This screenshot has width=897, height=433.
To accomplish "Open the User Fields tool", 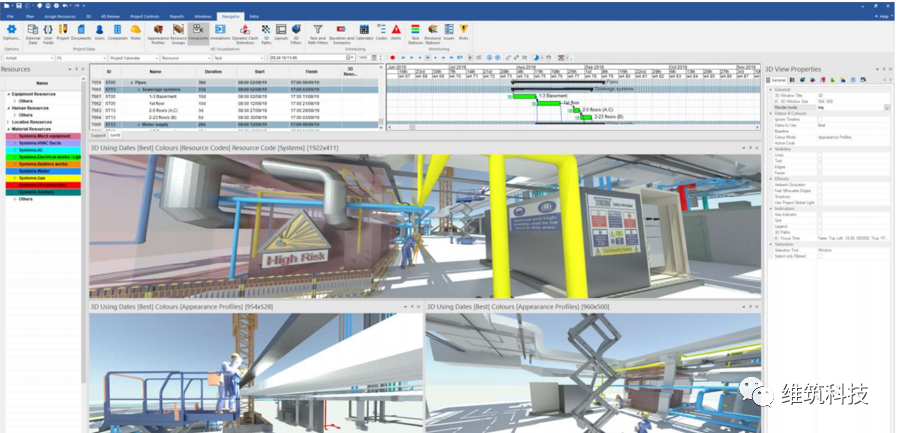I will pyautogui.click(x=49, y=33).
